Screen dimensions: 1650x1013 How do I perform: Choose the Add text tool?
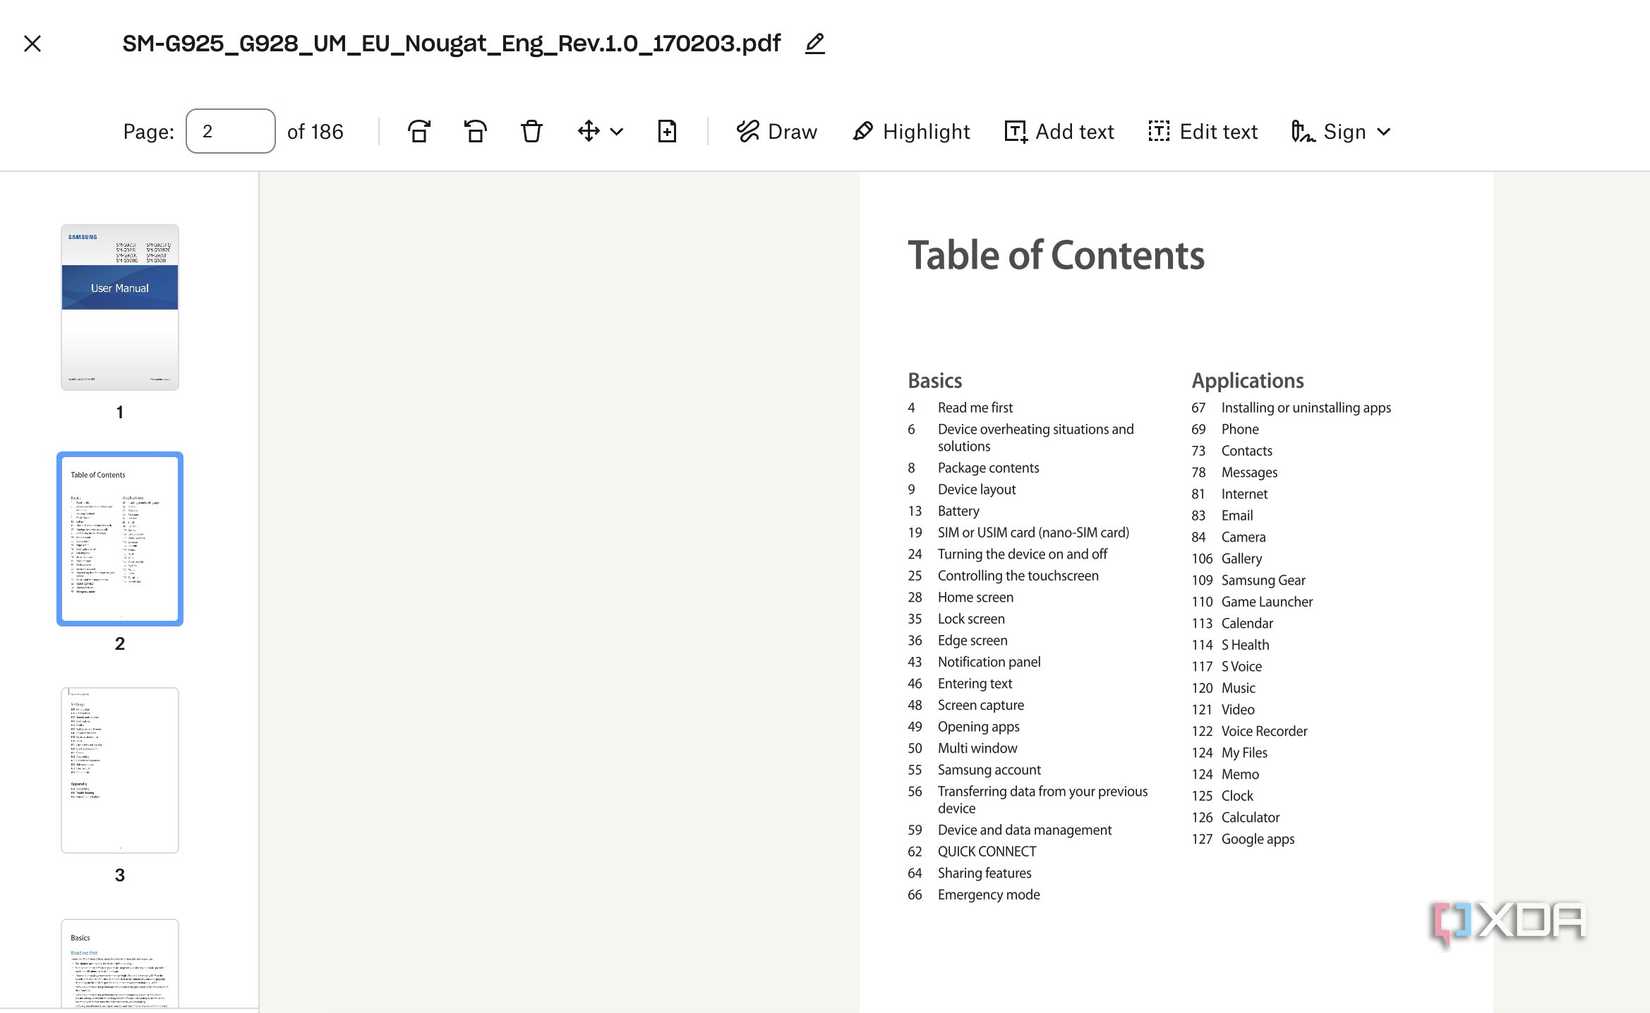click(x=1059, y=131)
